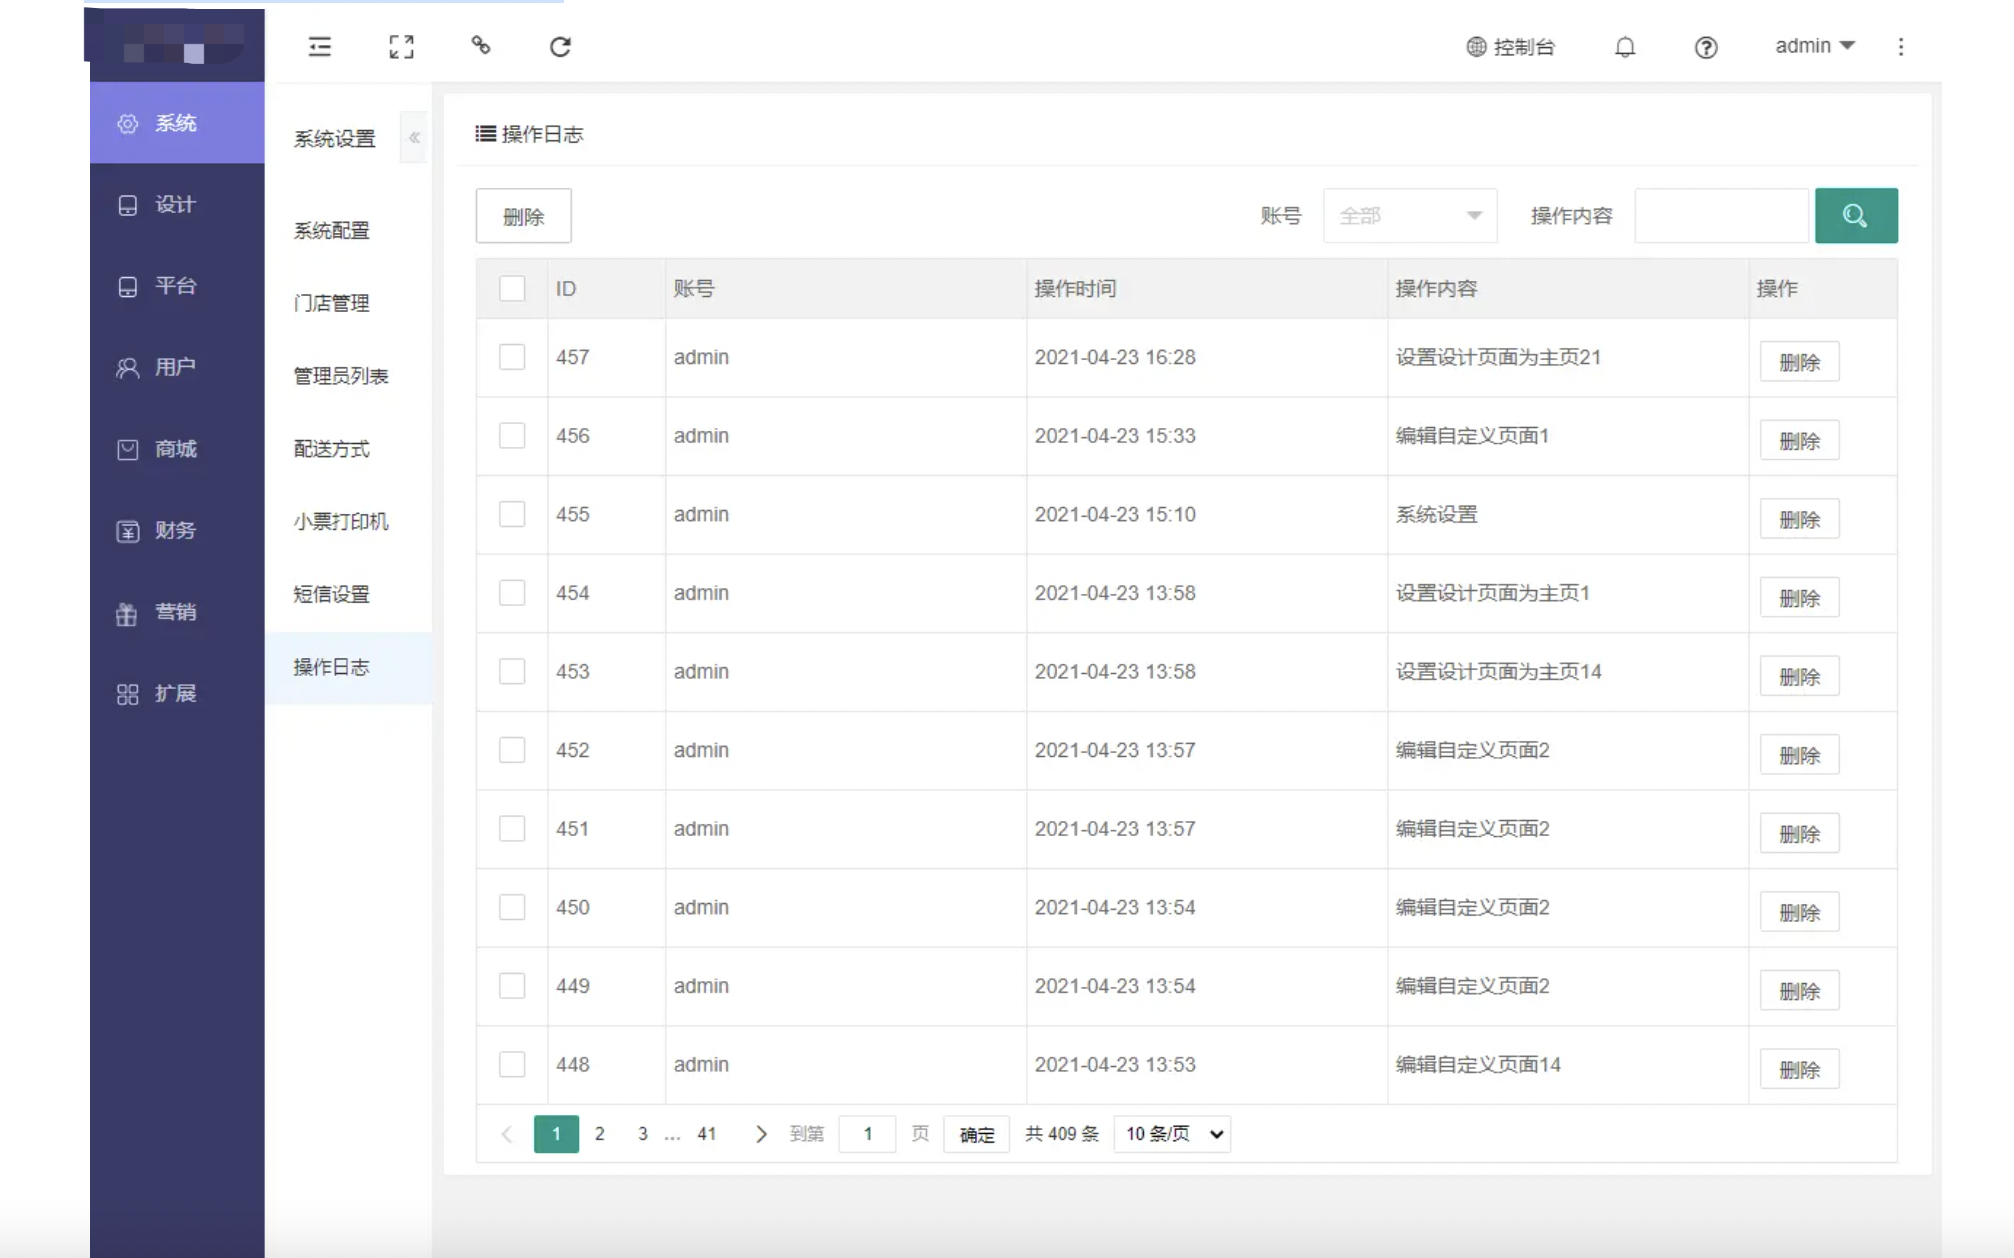Screen dimensions: 2014x1258
Task: Open the 10 条/页 page size dropdown
Action: (1172, 1134)
